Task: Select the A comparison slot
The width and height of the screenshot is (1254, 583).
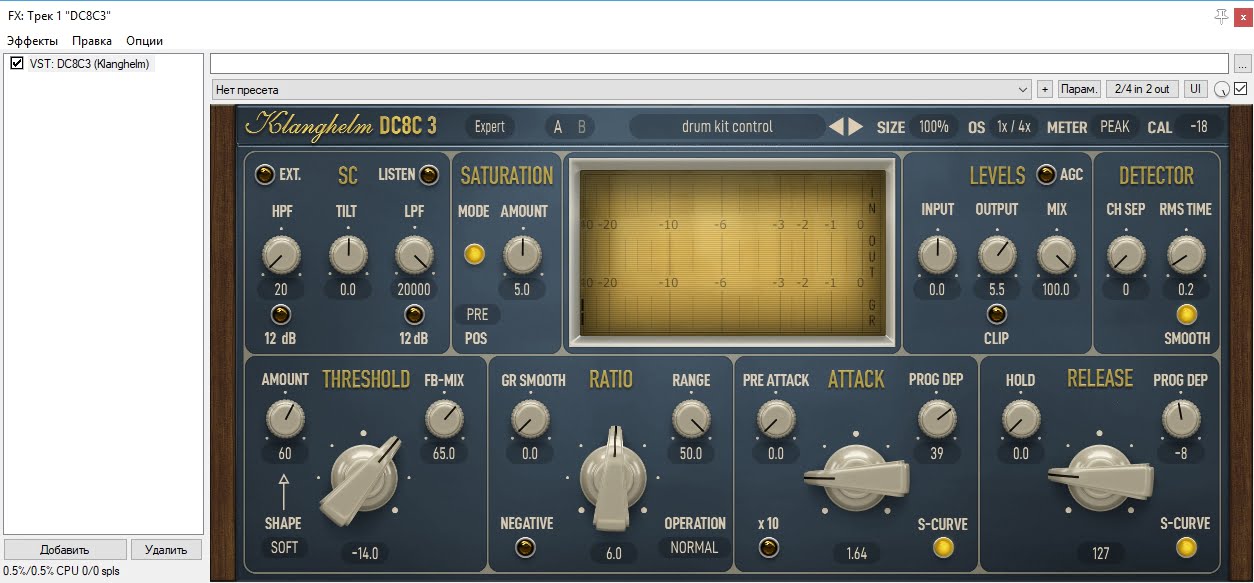Action: click(x=558, y=127)
